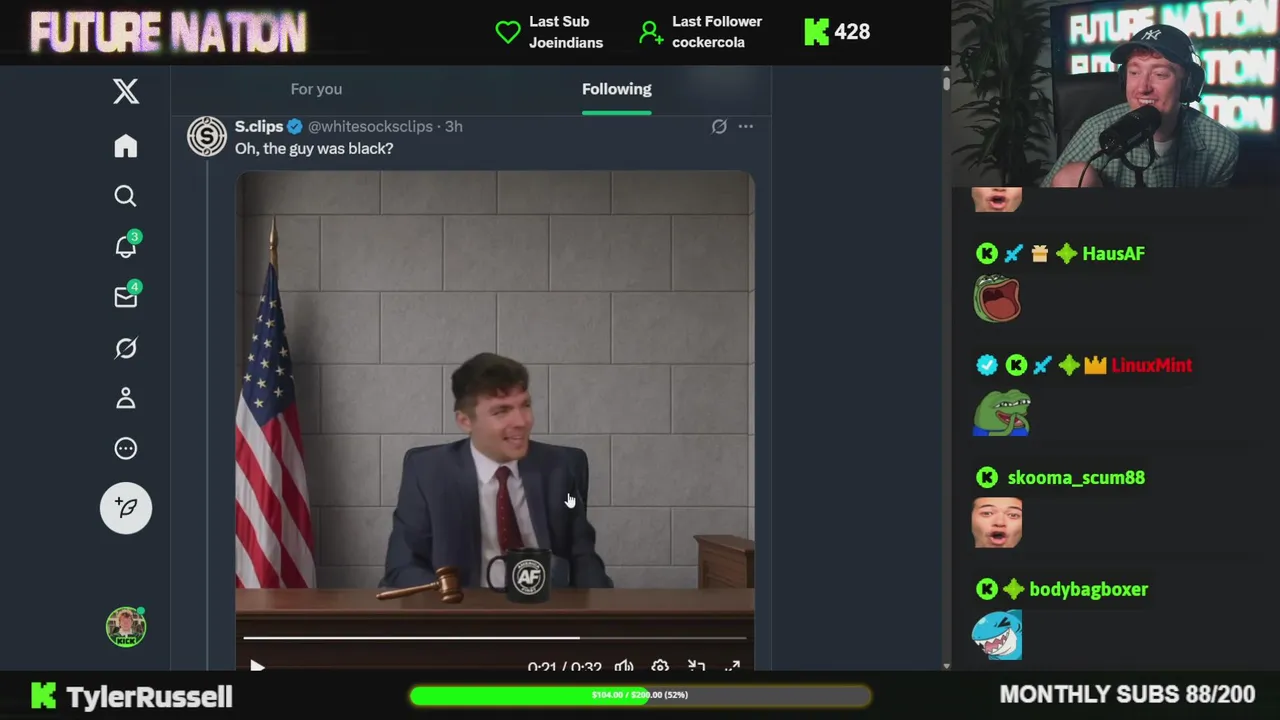Click the Kick logo beside TylerRussell
Viewport: 1280px width, 720px height.
pyautogui.click(x=43, y=696)
